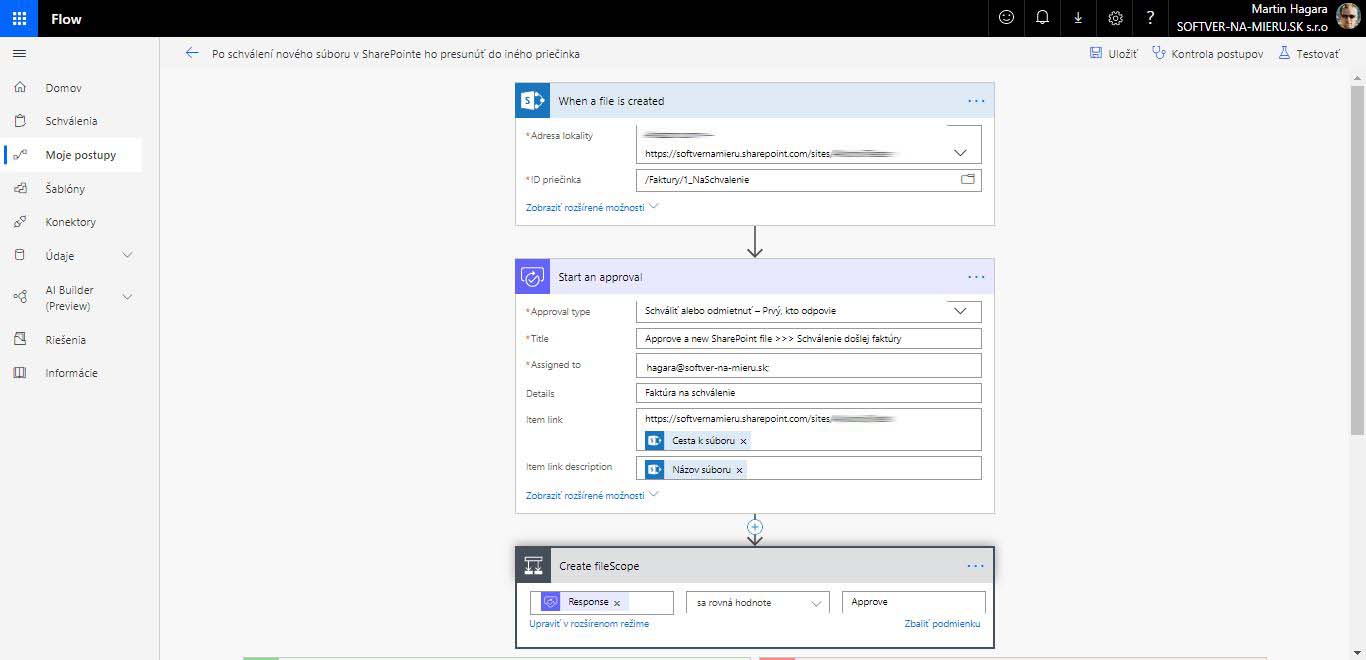The height and width of the screenshot is (660, 1366).
Task: Click the Start an approval step icon
Action: click(533, 277)
